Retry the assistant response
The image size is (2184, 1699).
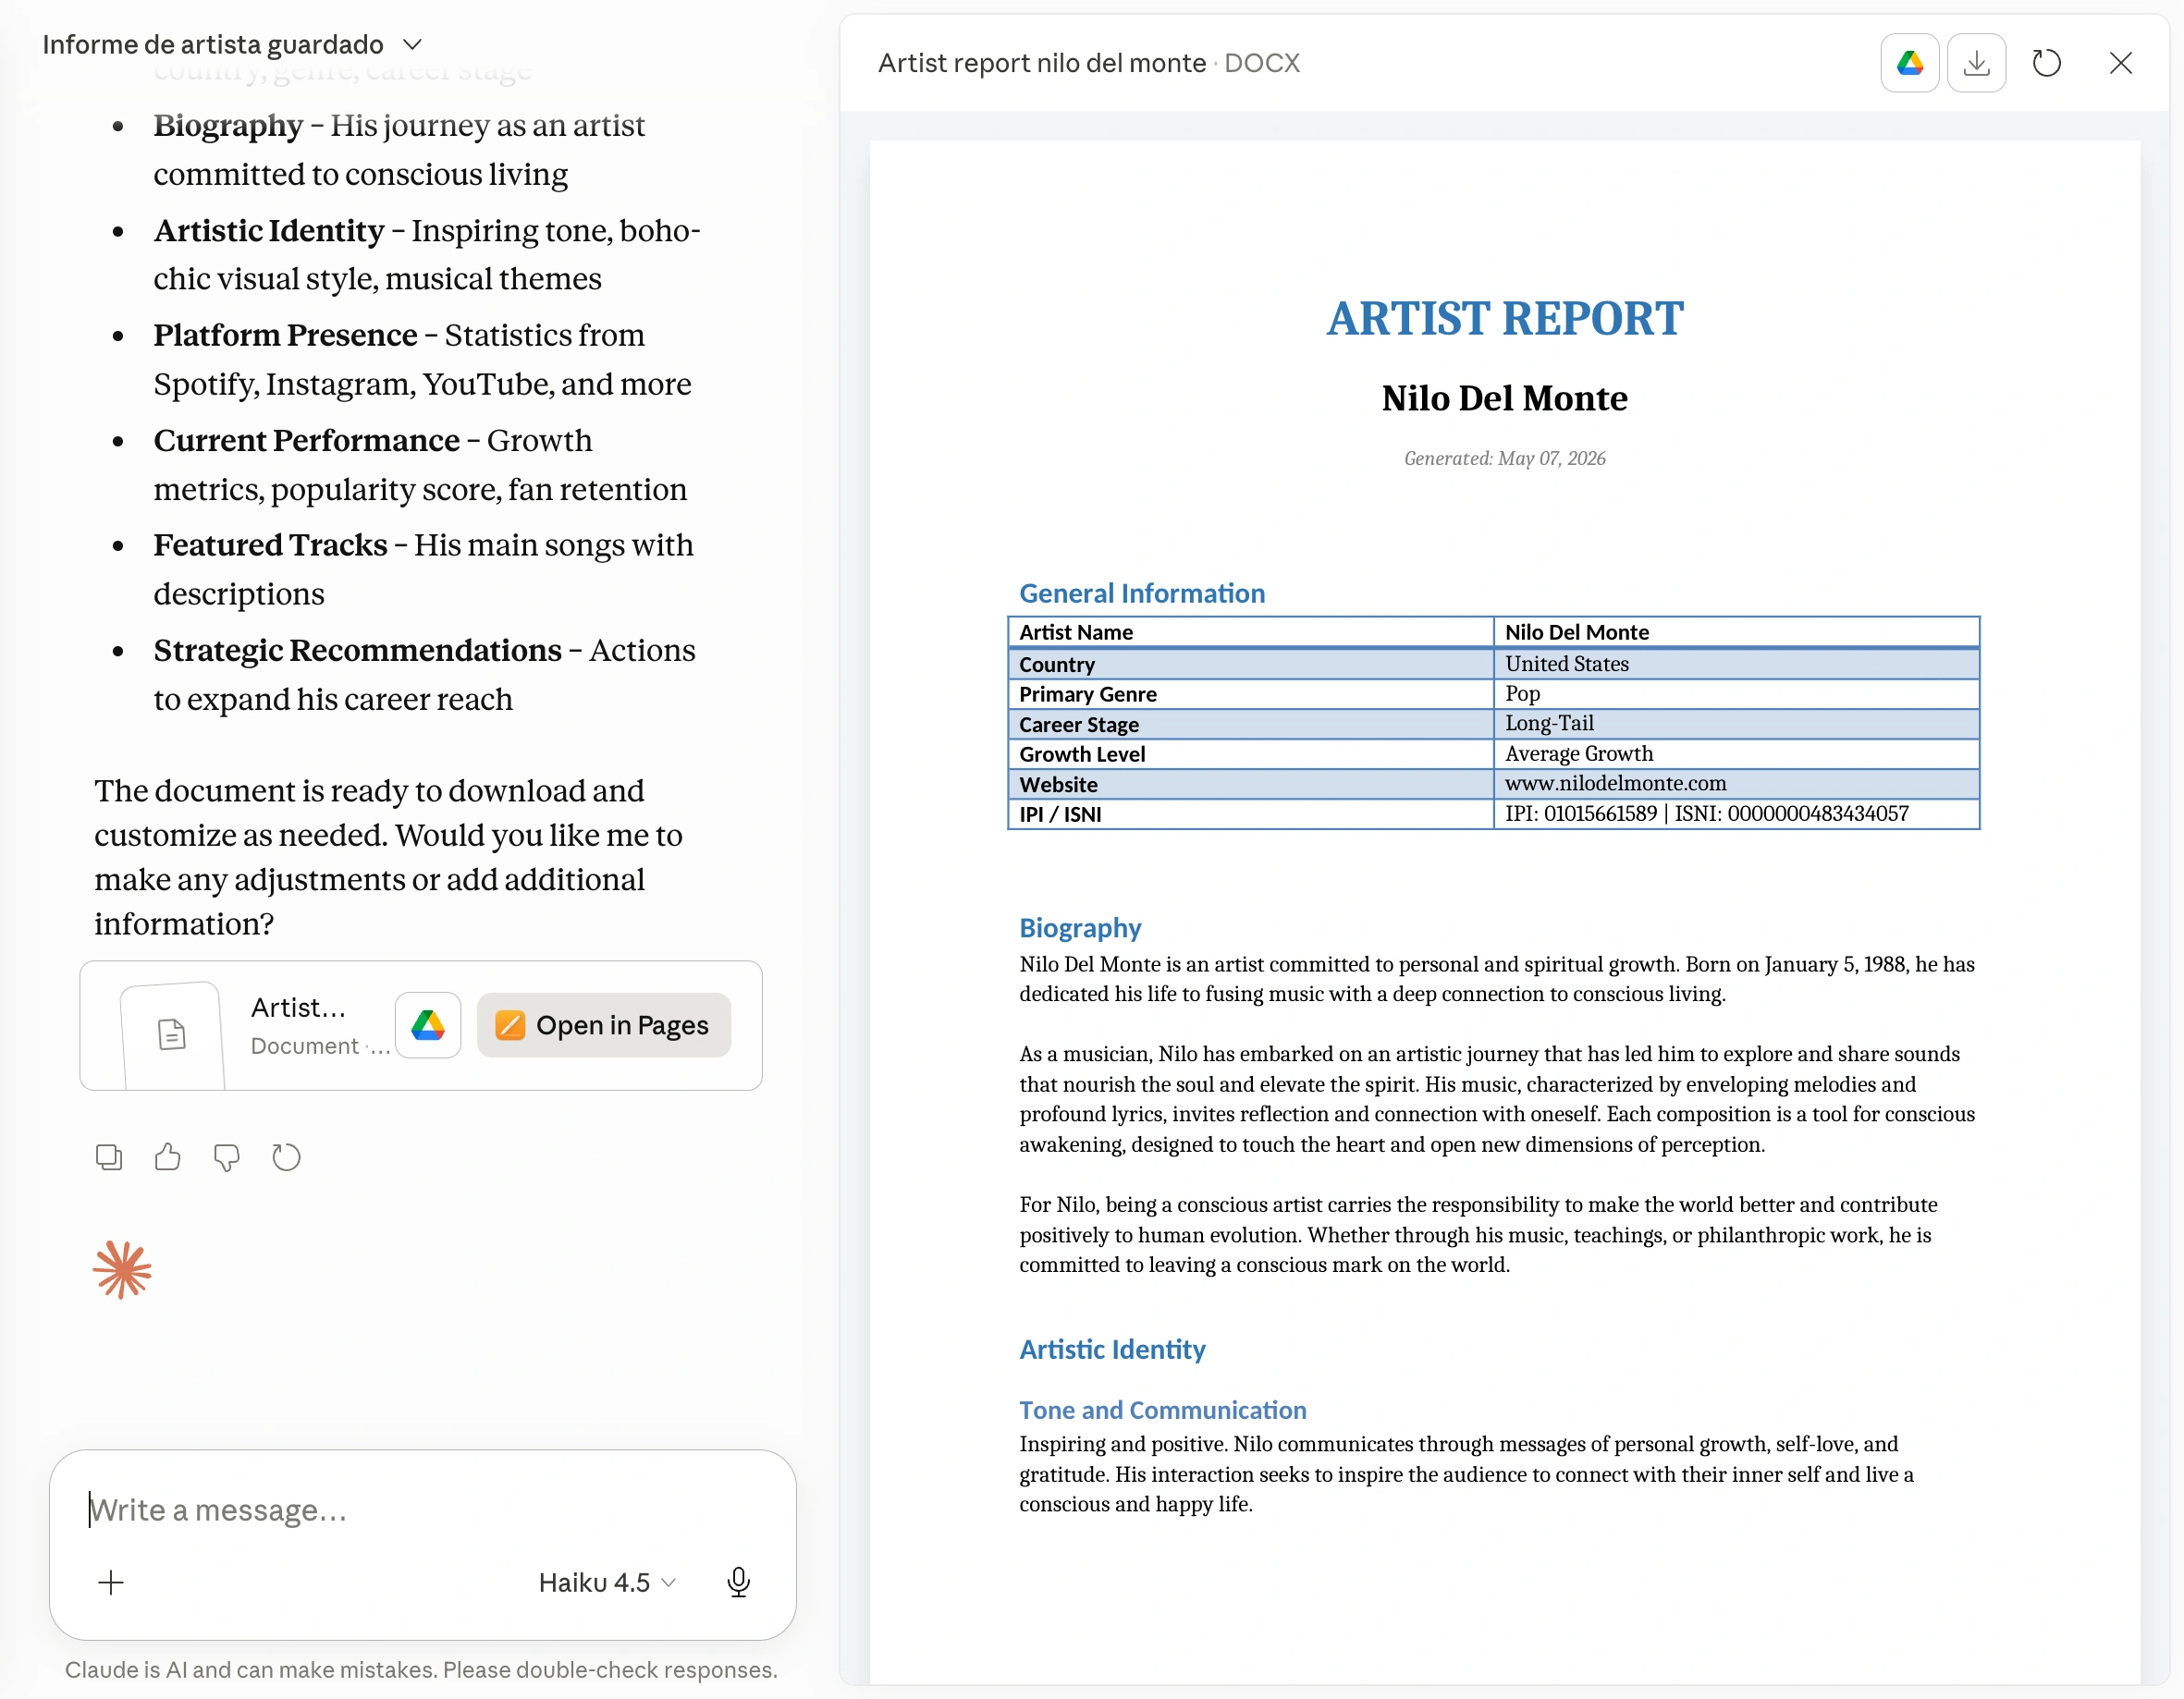tap(286, 1157)
